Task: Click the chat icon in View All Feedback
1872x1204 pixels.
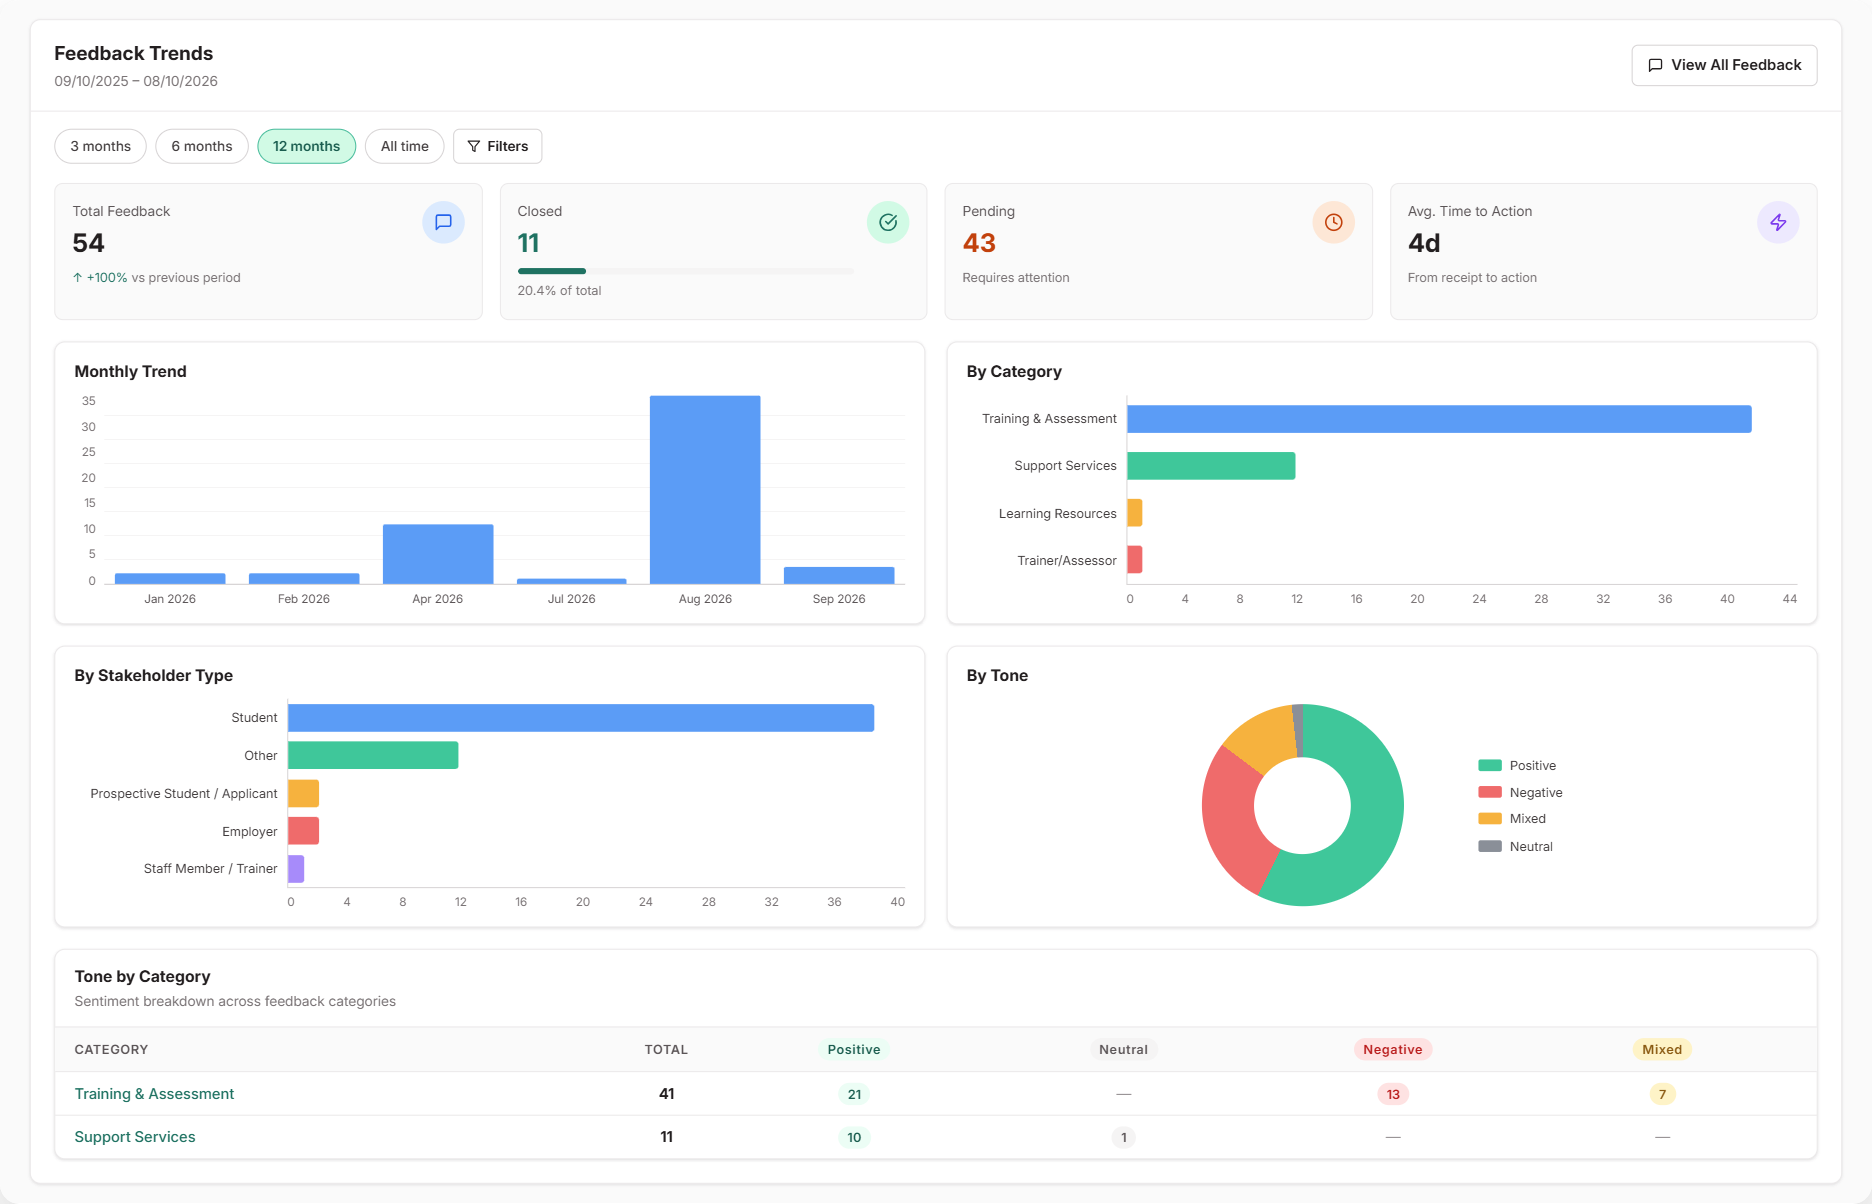Action: pos(1655,65)
